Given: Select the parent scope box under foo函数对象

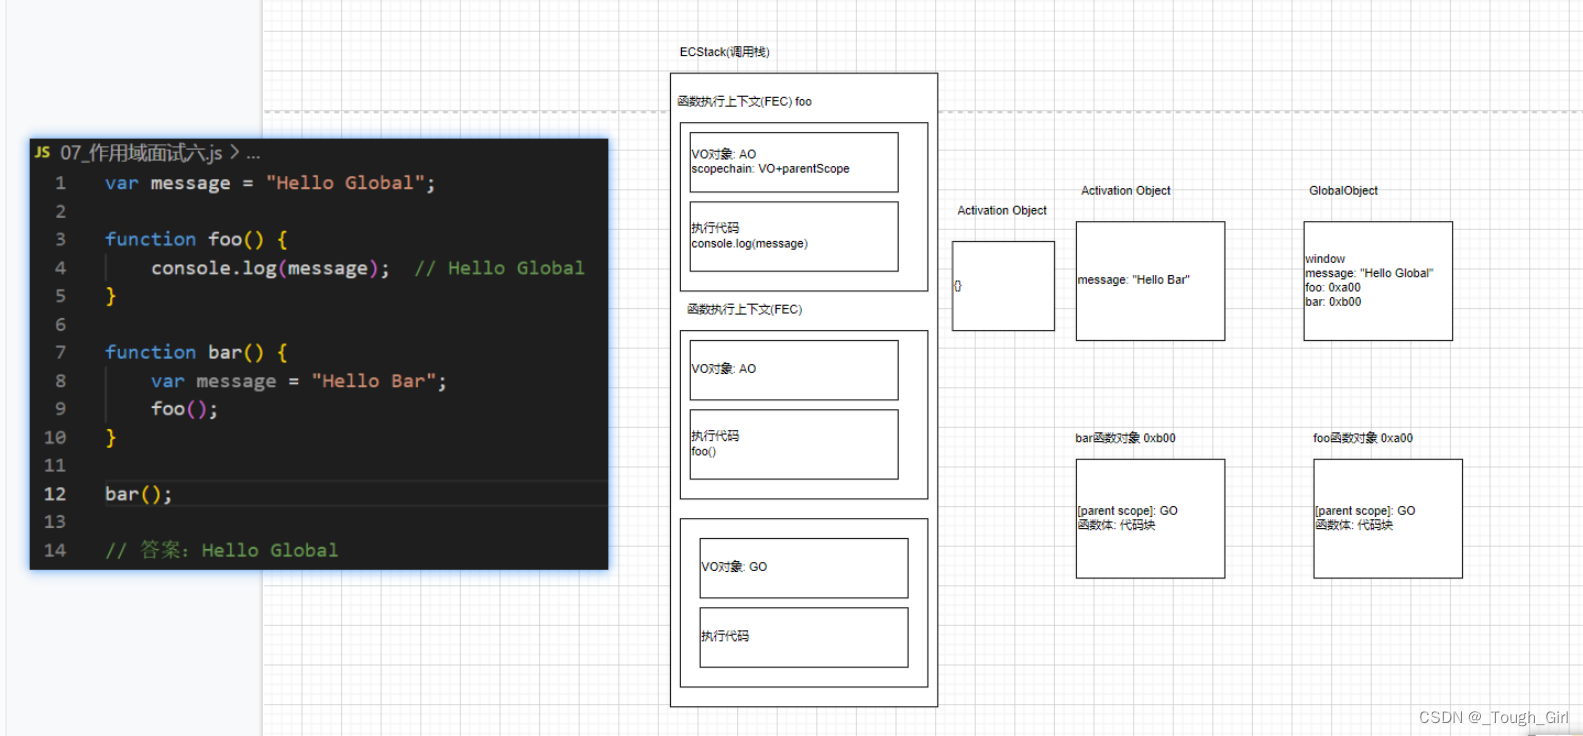Looking at the screenshot, I should click(x=1389, y=519).
